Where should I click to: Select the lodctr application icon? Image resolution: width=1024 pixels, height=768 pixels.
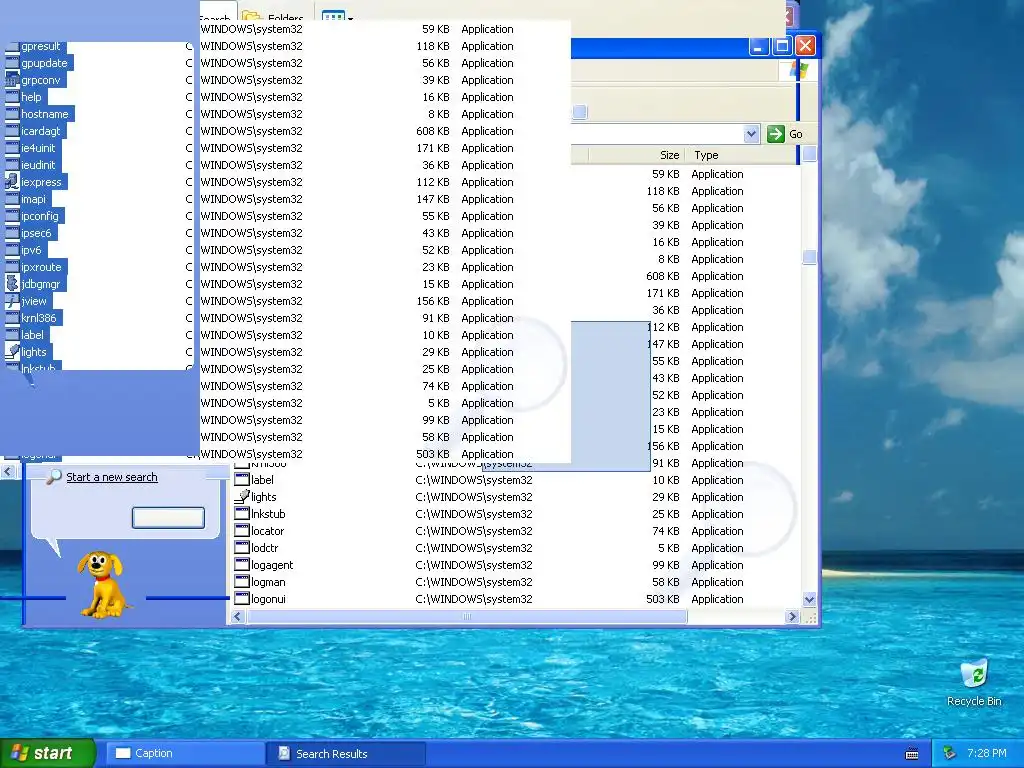point(242,548)
